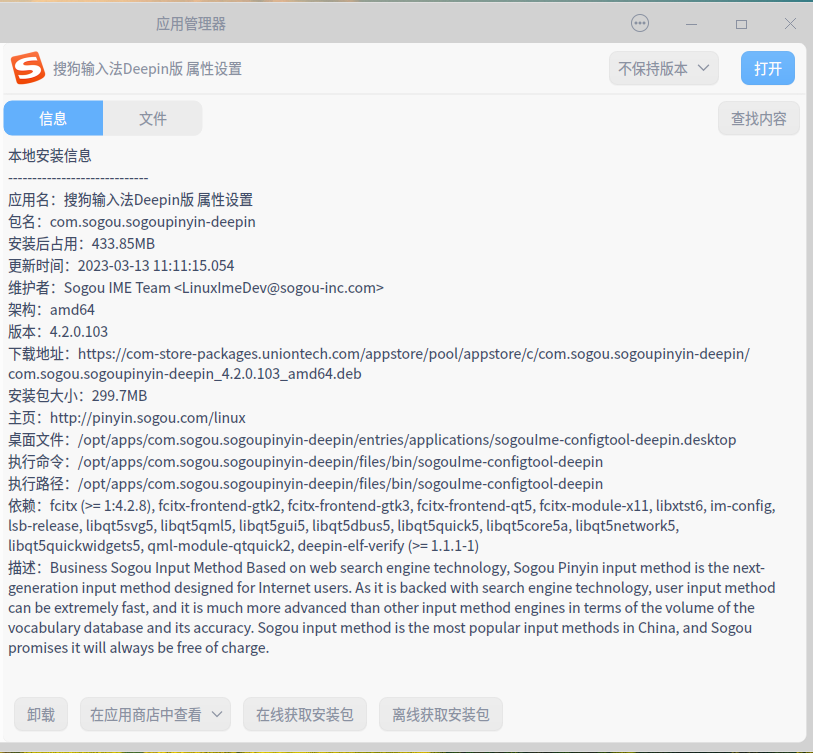Click the Sogou input method app icon
Image resolution: width=813 pixels, height=753 pixels.
[x=28, y=68]
